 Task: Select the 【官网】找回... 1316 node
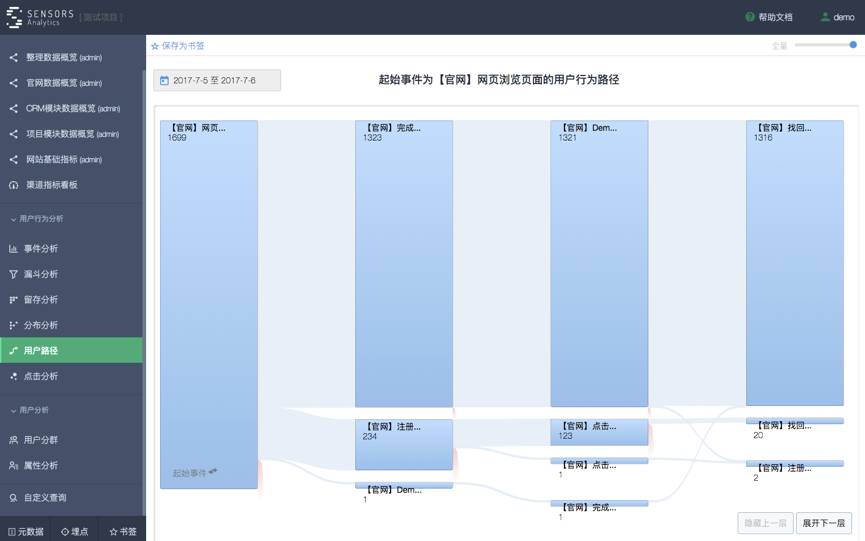[795, 263]
